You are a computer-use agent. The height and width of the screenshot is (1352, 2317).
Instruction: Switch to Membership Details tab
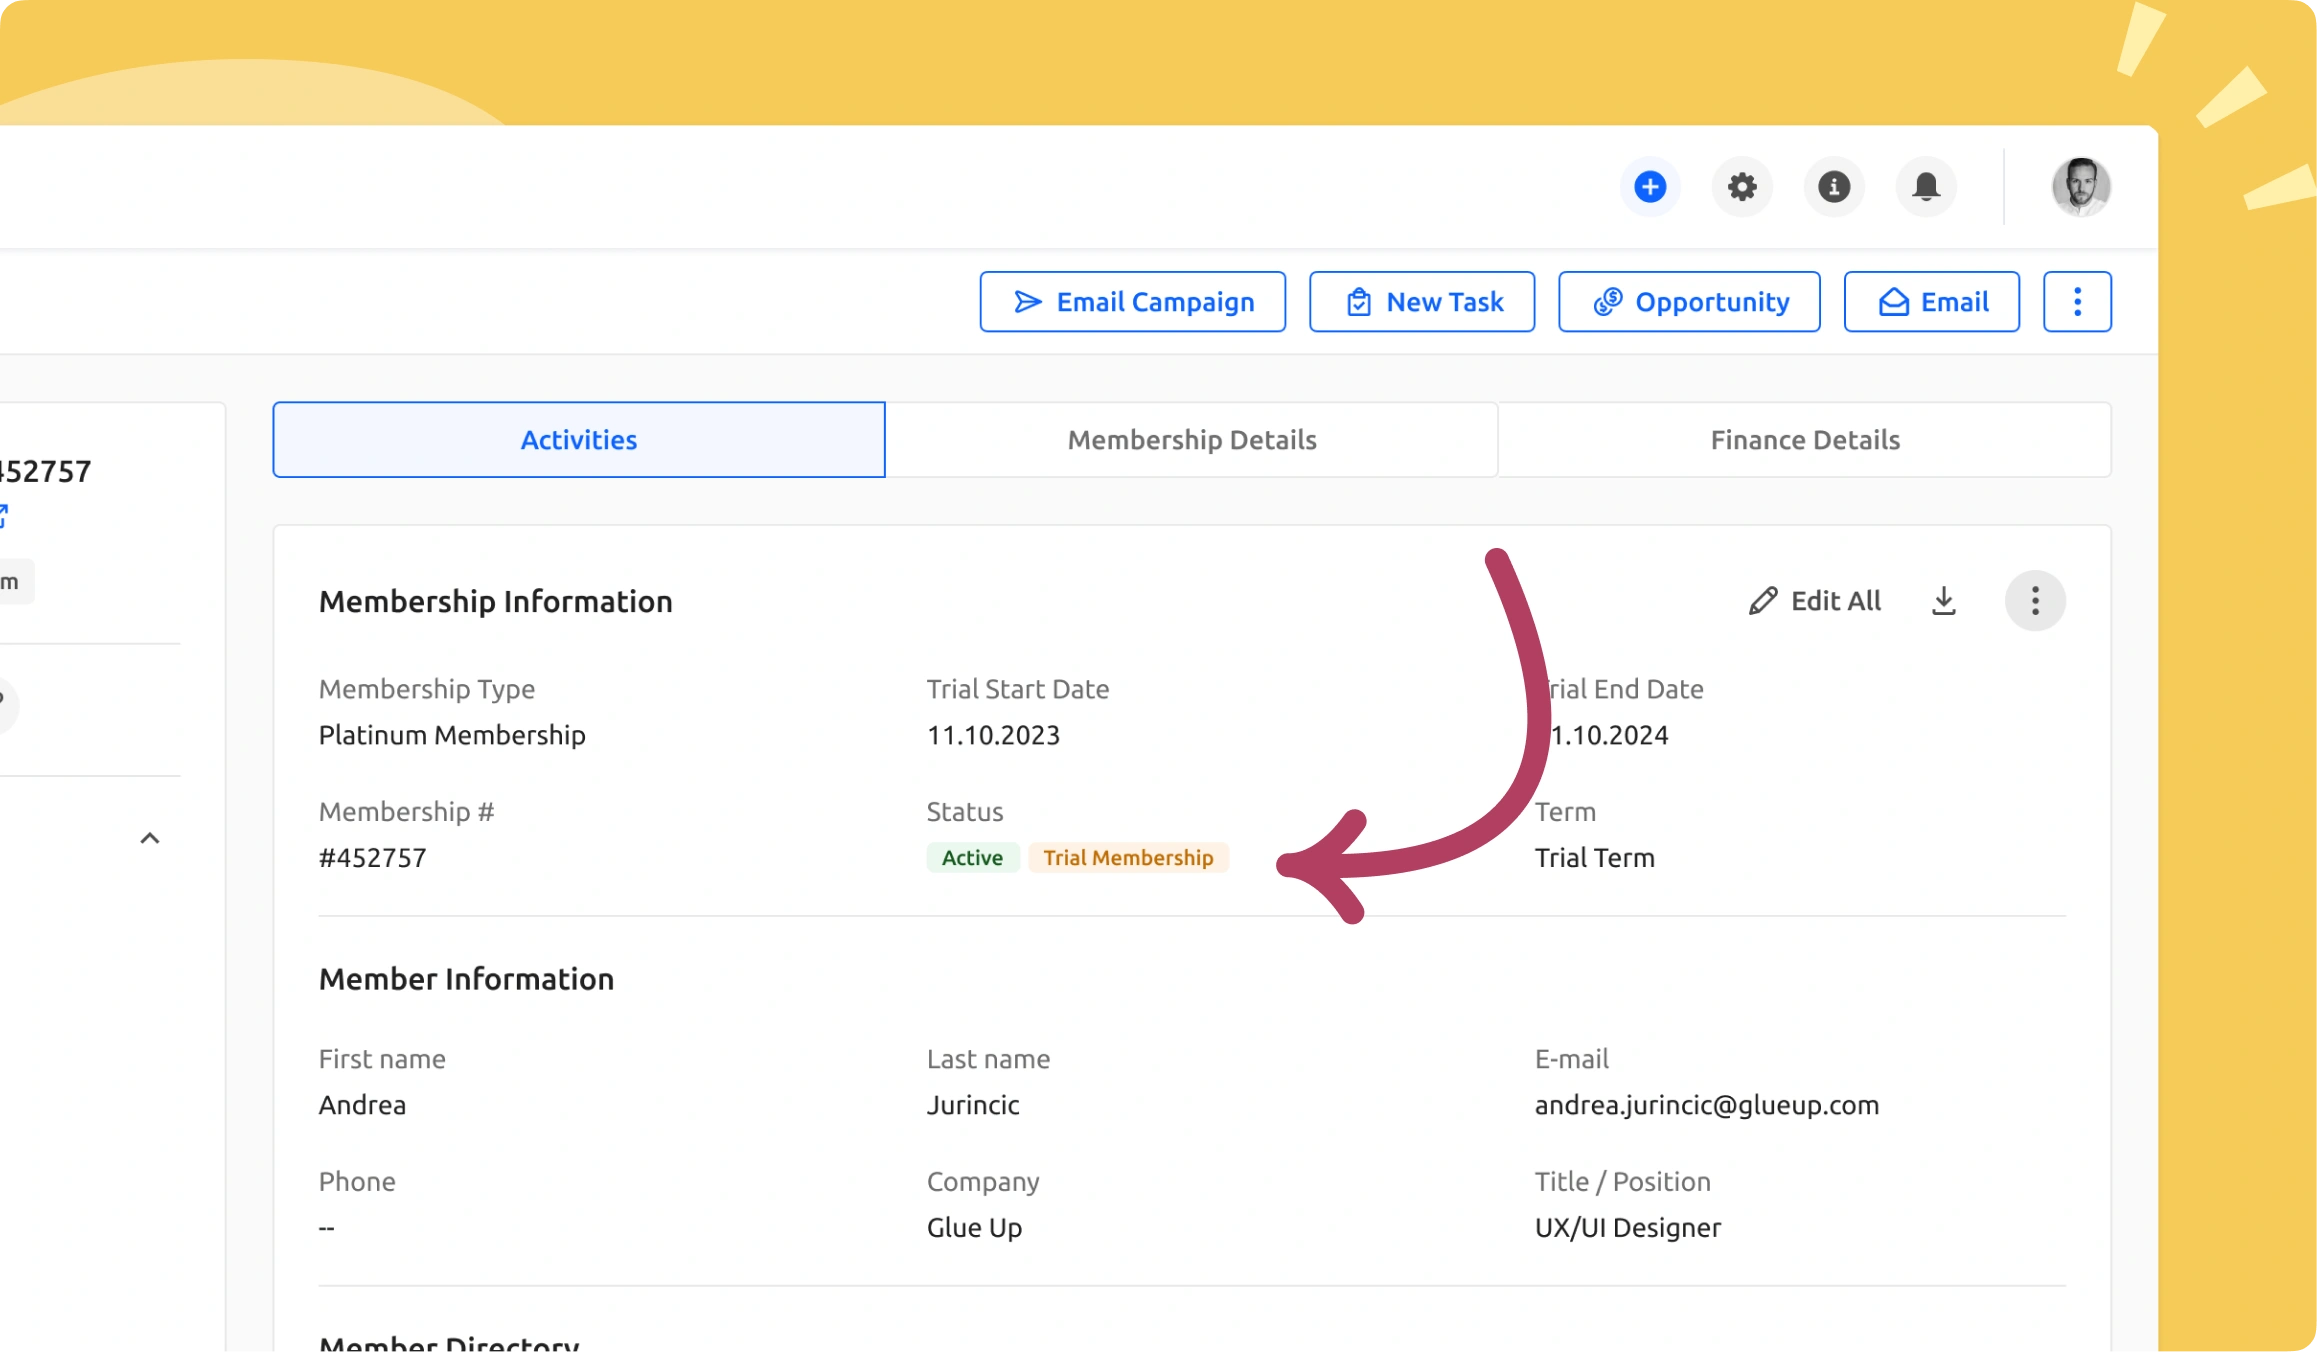[1191, 440]
